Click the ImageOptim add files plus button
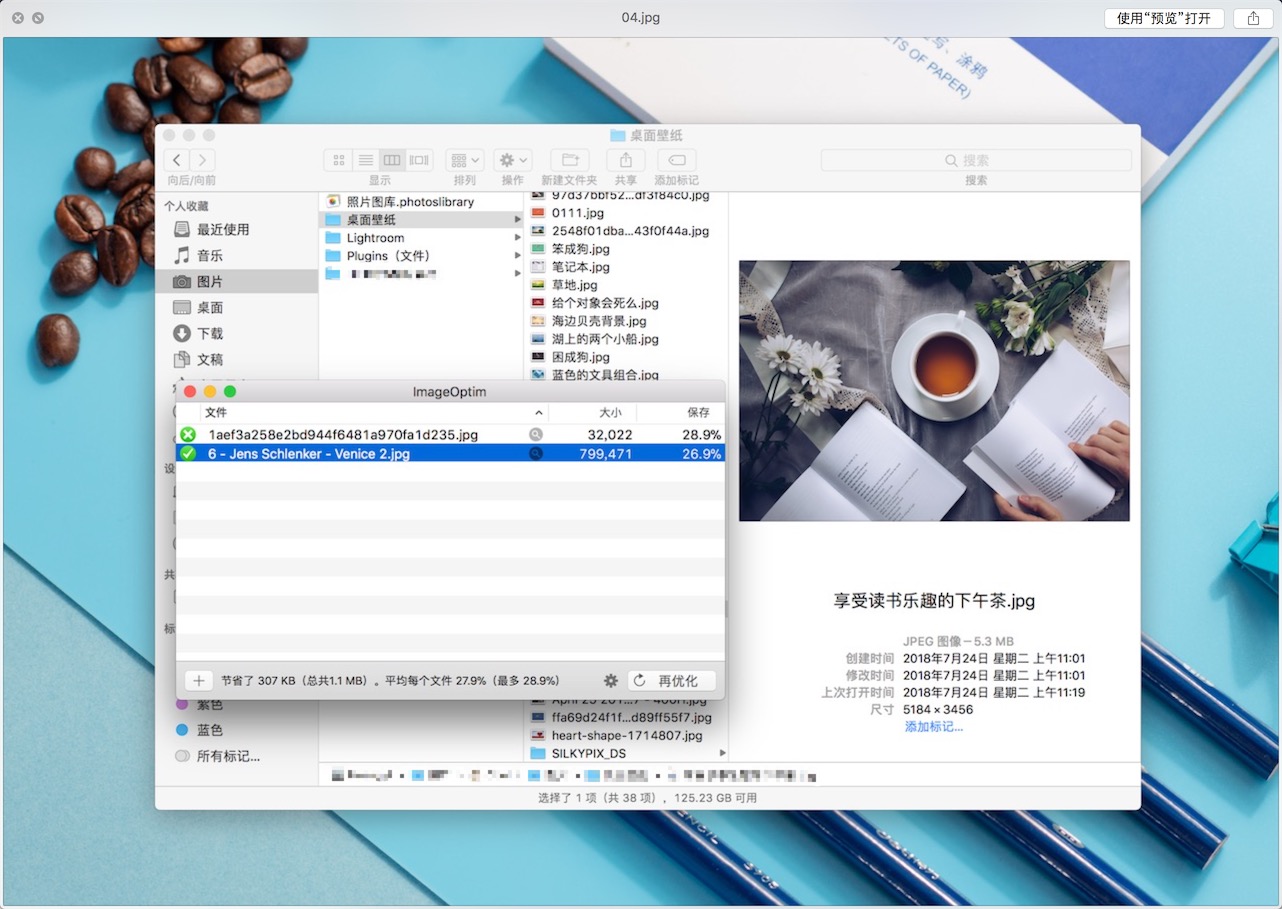 coord(199,681)
